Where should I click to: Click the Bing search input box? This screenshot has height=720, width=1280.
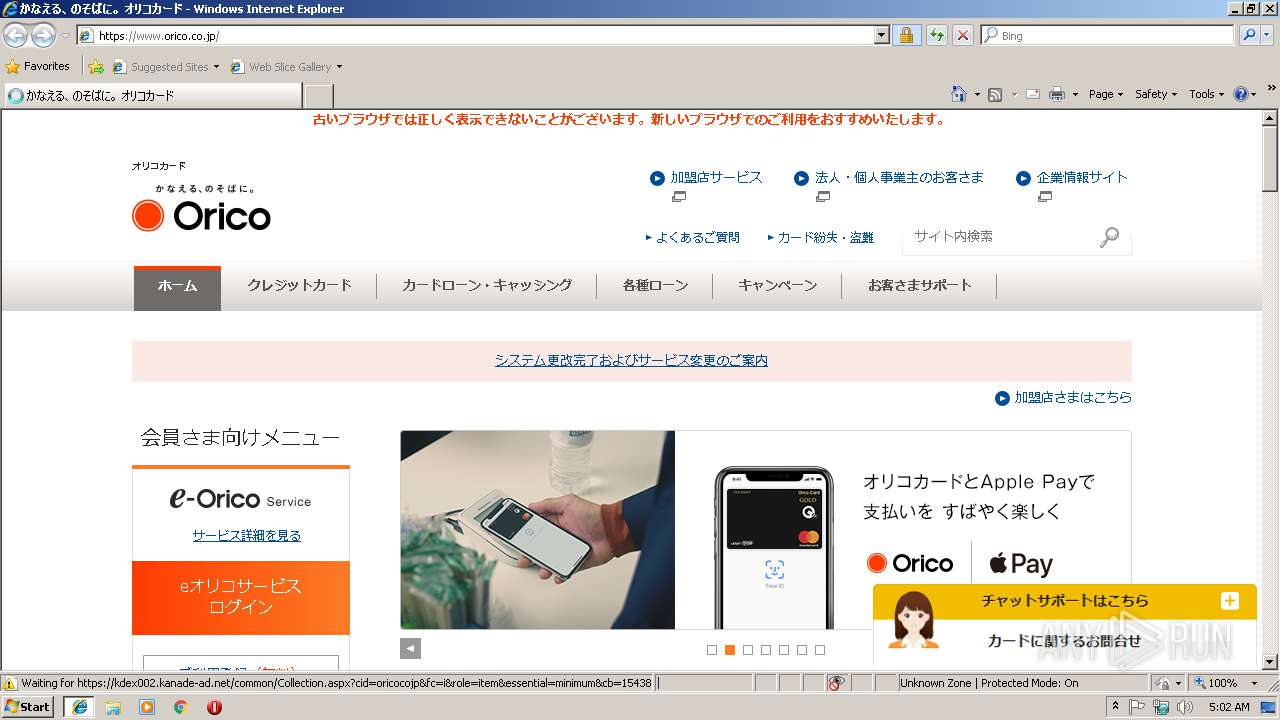coord(1107,35)
